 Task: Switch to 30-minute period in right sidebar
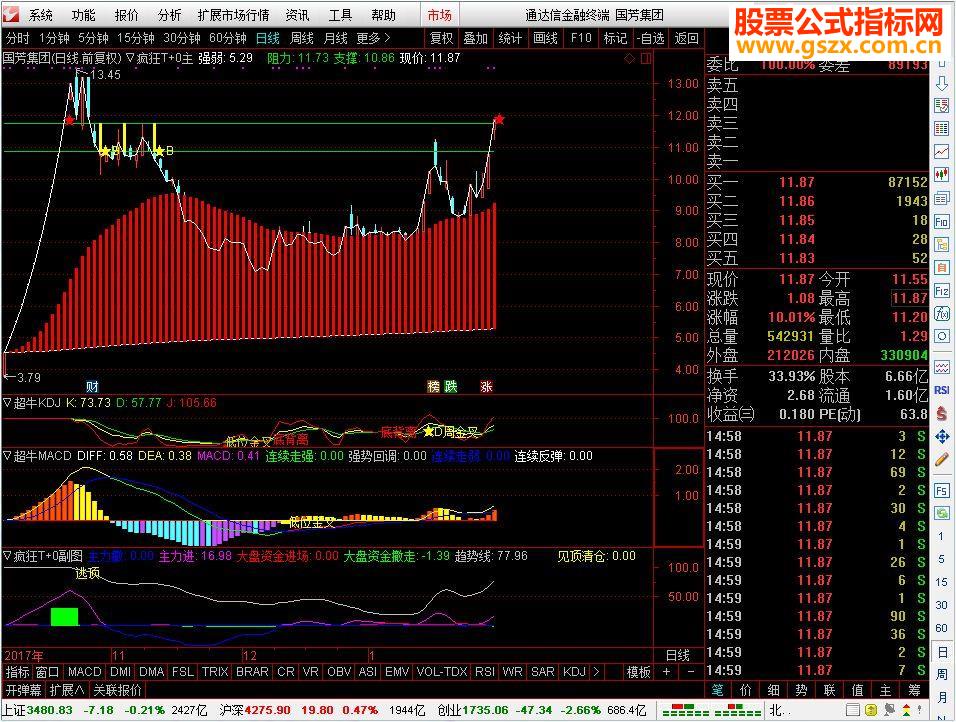942,605
